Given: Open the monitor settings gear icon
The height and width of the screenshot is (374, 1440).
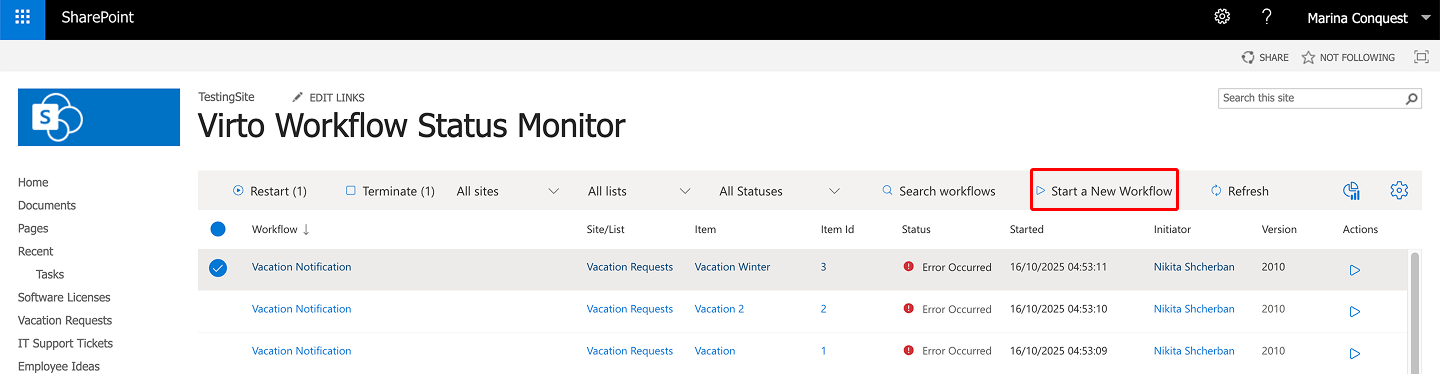Looking at the screenshot, I should [x=1399, y=190].
